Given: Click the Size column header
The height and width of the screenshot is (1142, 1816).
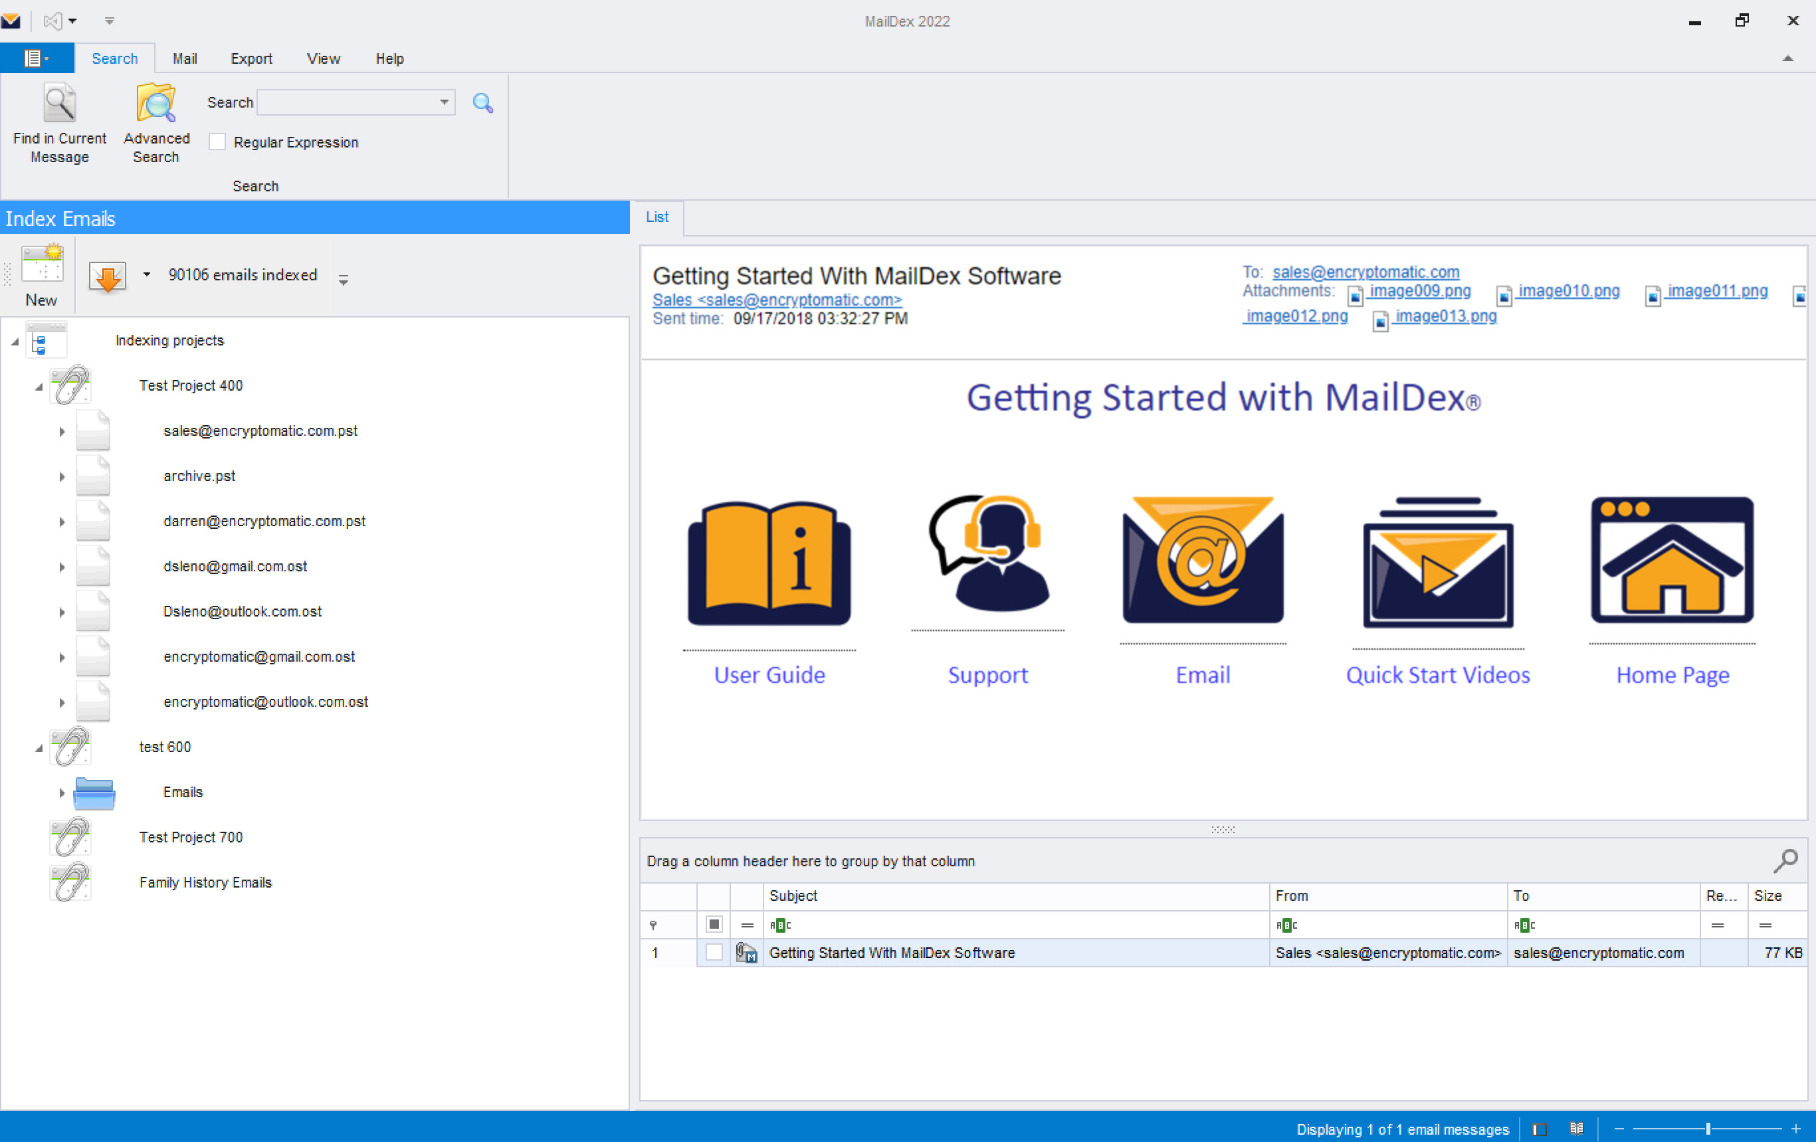Looking at the screenshot, I should coord(1777,896).
